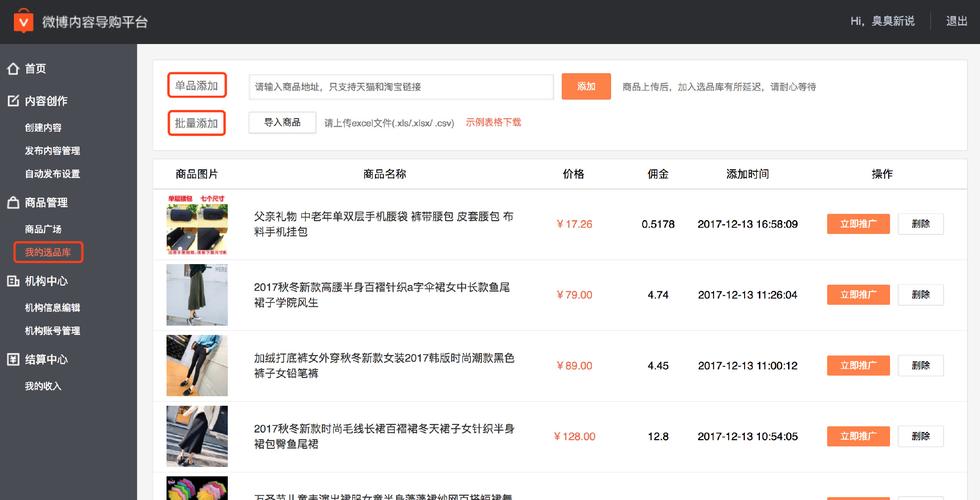Go to 发布内容管理

pyautogui.click(x=52, y=151)
